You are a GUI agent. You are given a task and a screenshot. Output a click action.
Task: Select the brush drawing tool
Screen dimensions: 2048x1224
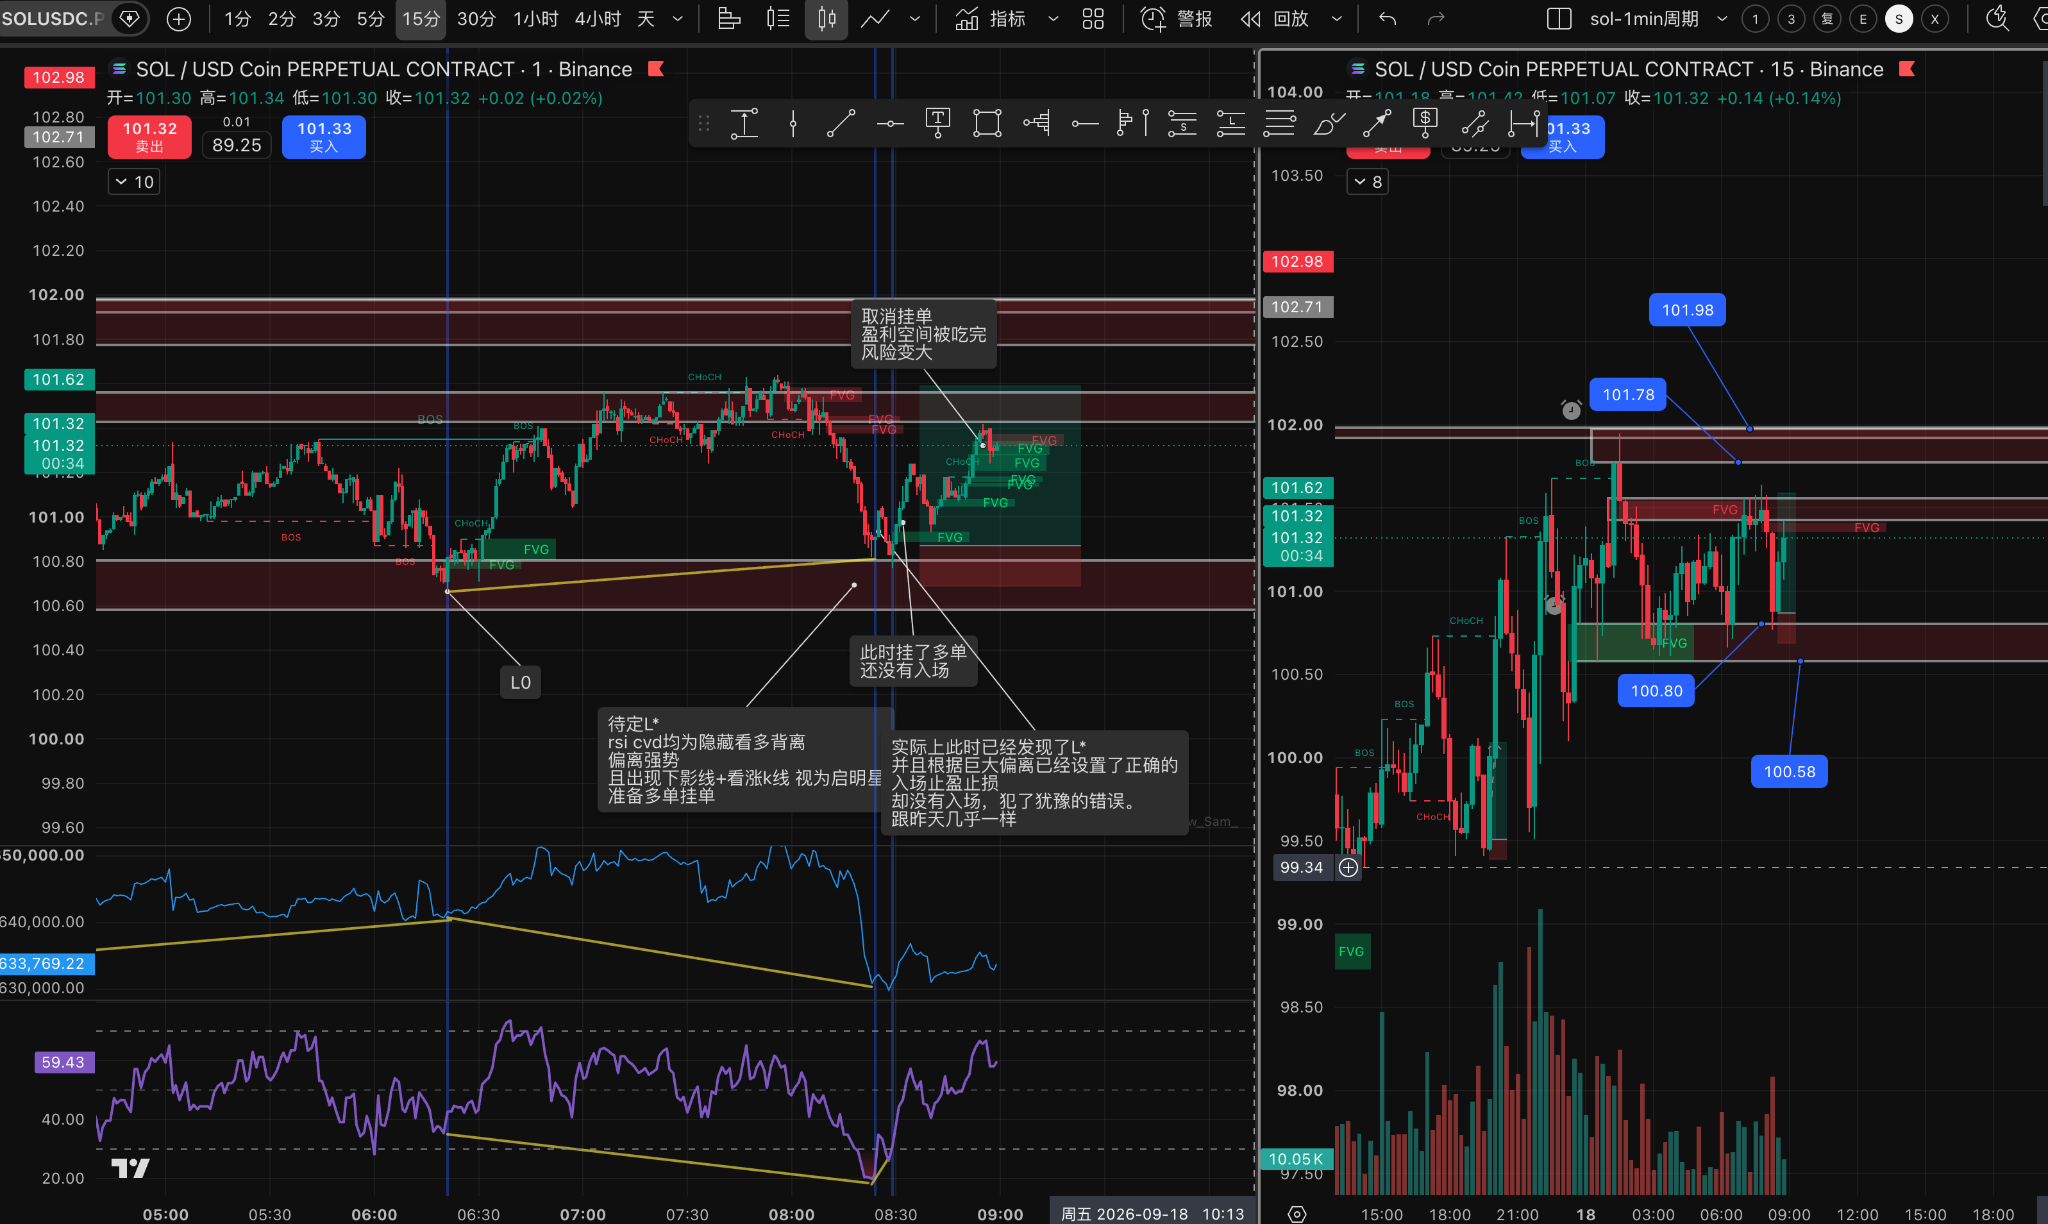(1328, 124)
